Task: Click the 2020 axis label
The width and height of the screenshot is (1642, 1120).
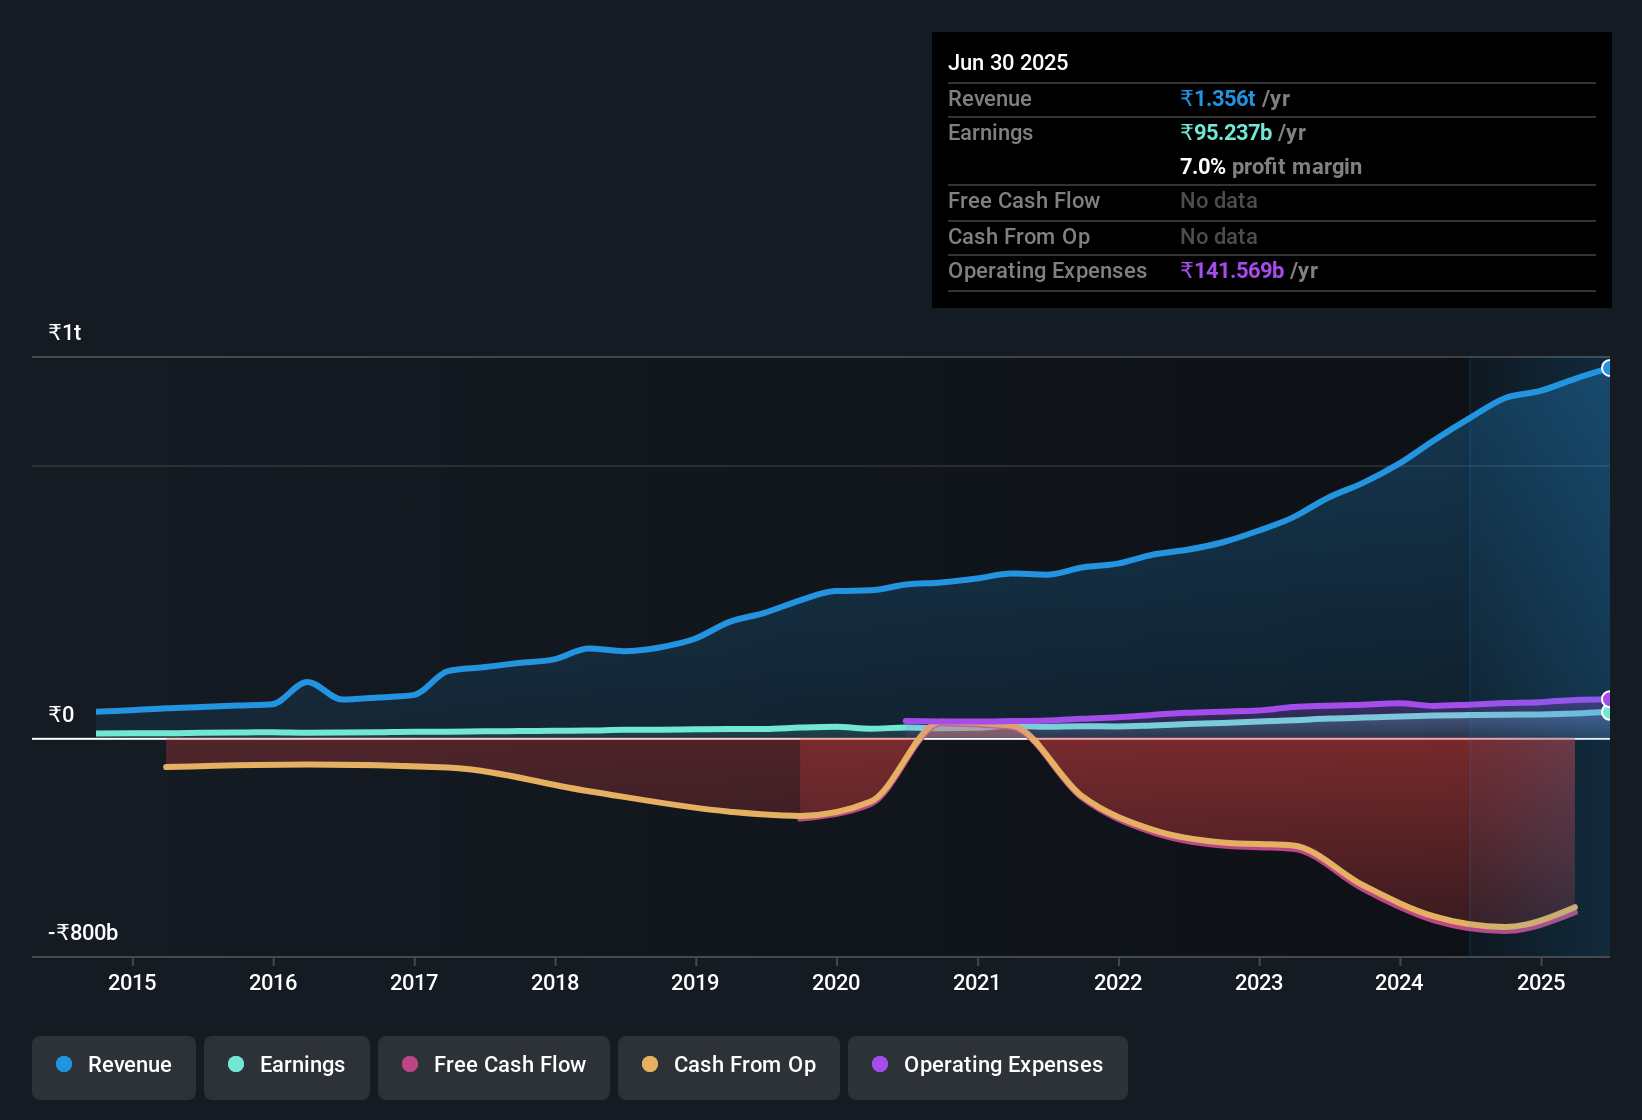Action: click(x=837, y=983)
